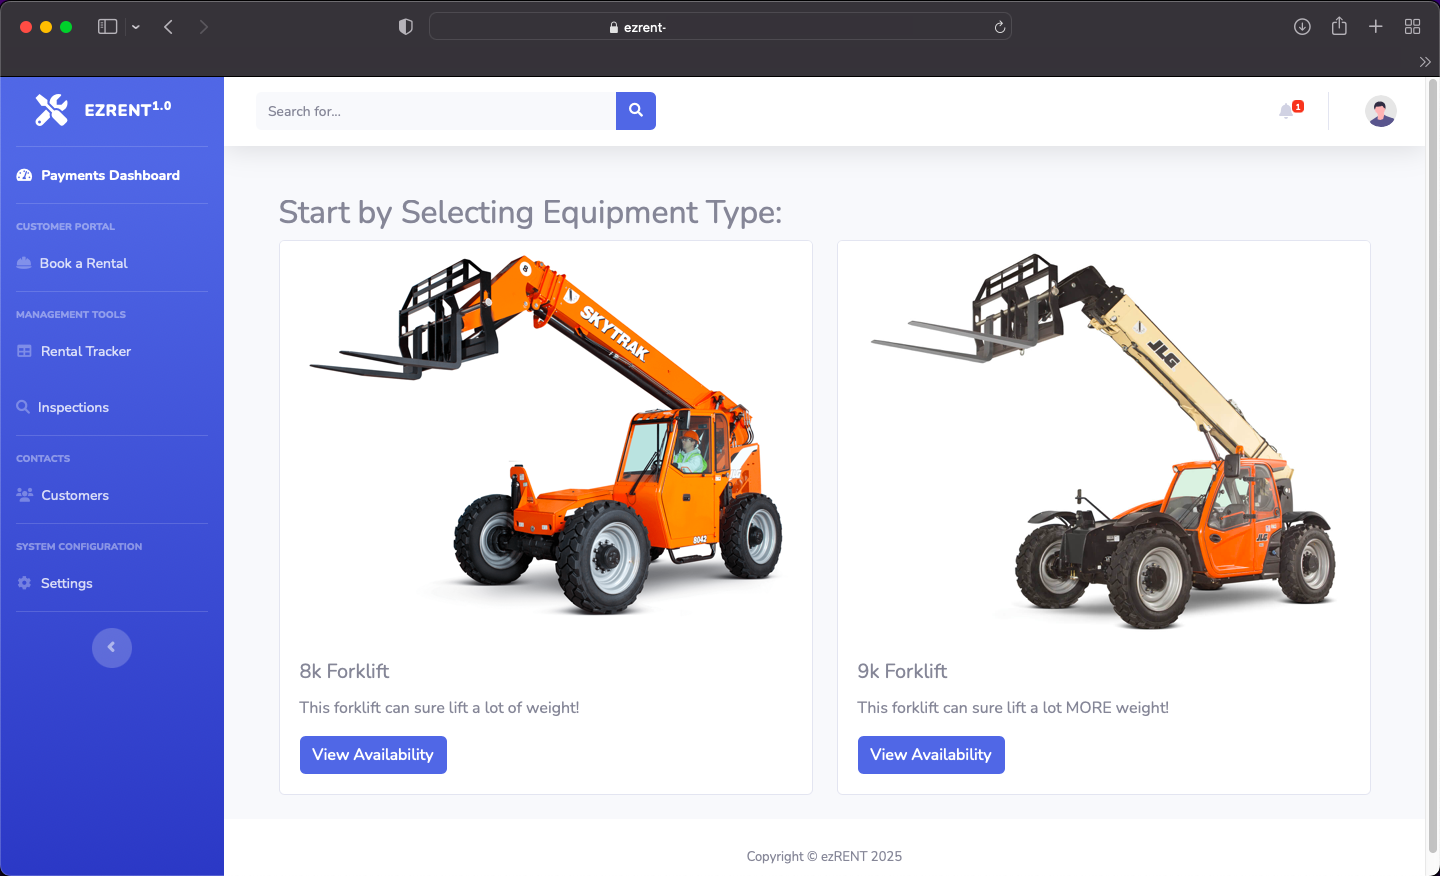
Task: Expand hidden toolbar items double chevron
Action: [1425, 62]
